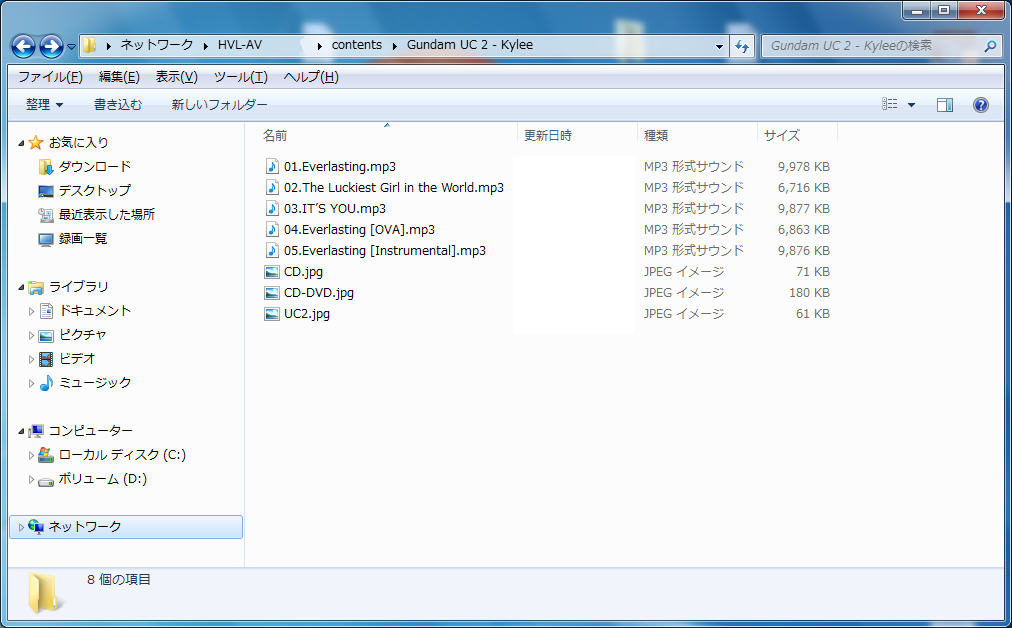Refresh the folder view with refresh icon
Screen dimensions: 1012x628
742,46
